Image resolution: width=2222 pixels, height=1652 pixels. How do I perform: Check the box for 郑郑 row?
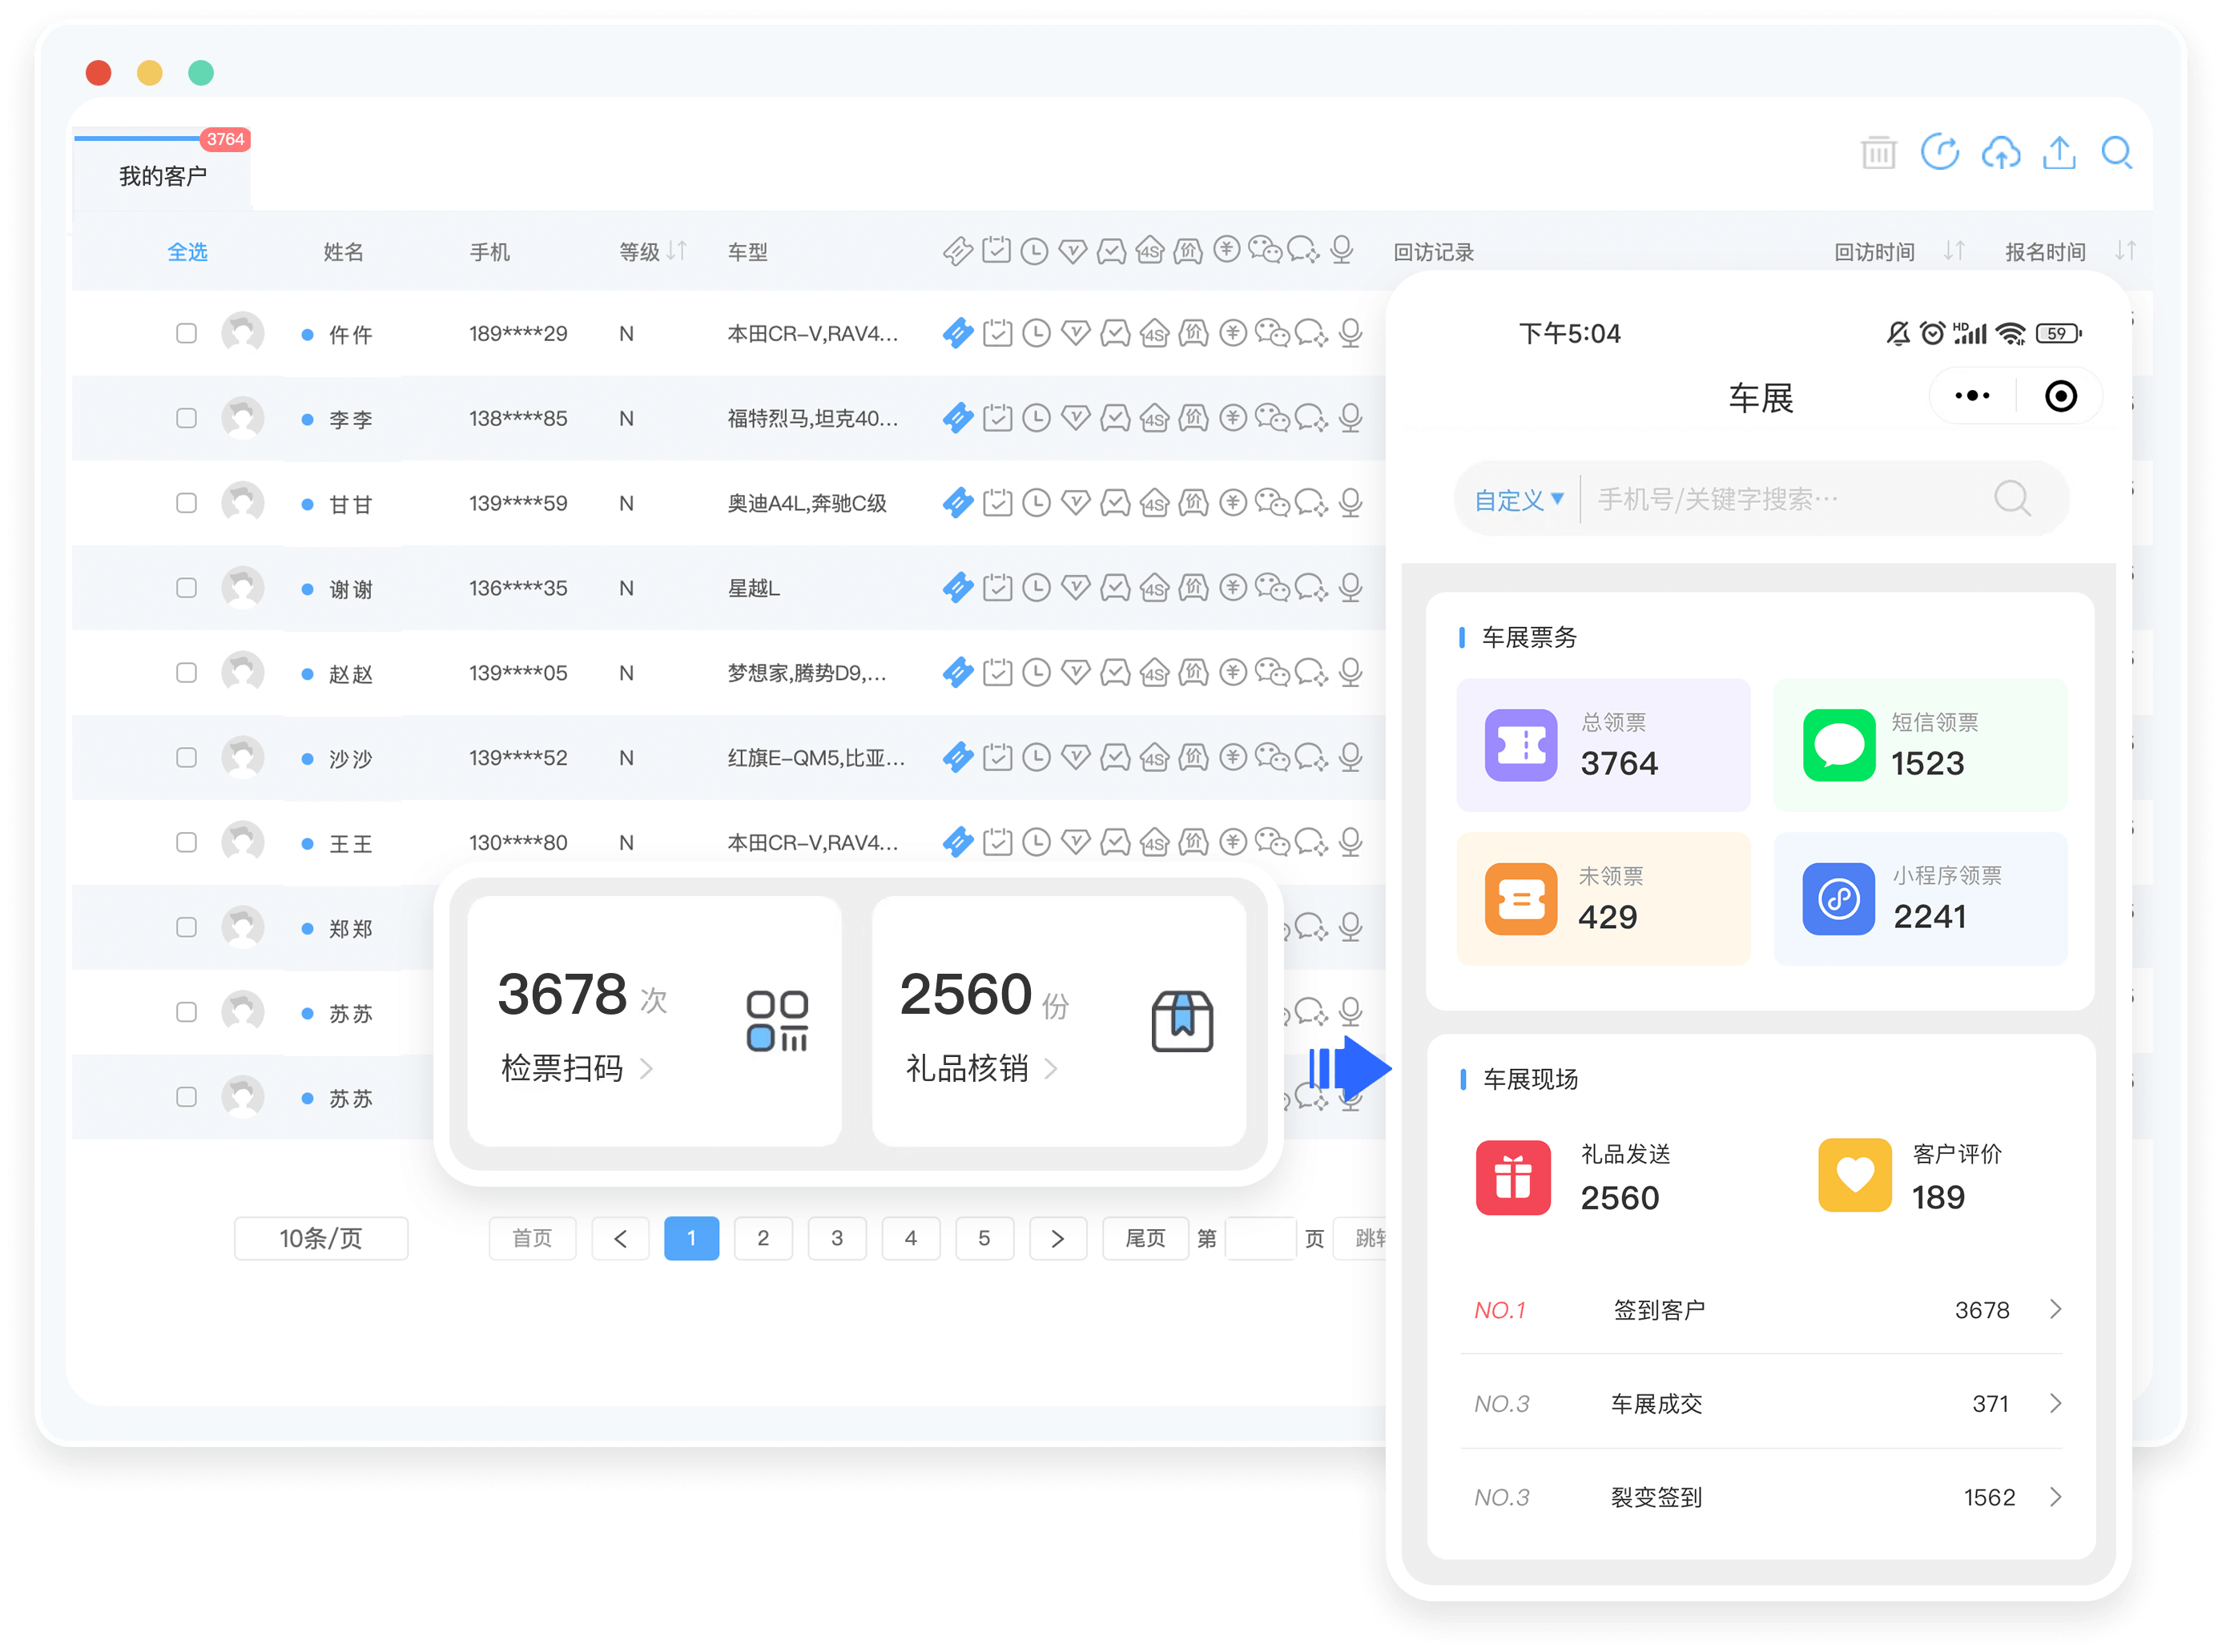pos(186,927)
